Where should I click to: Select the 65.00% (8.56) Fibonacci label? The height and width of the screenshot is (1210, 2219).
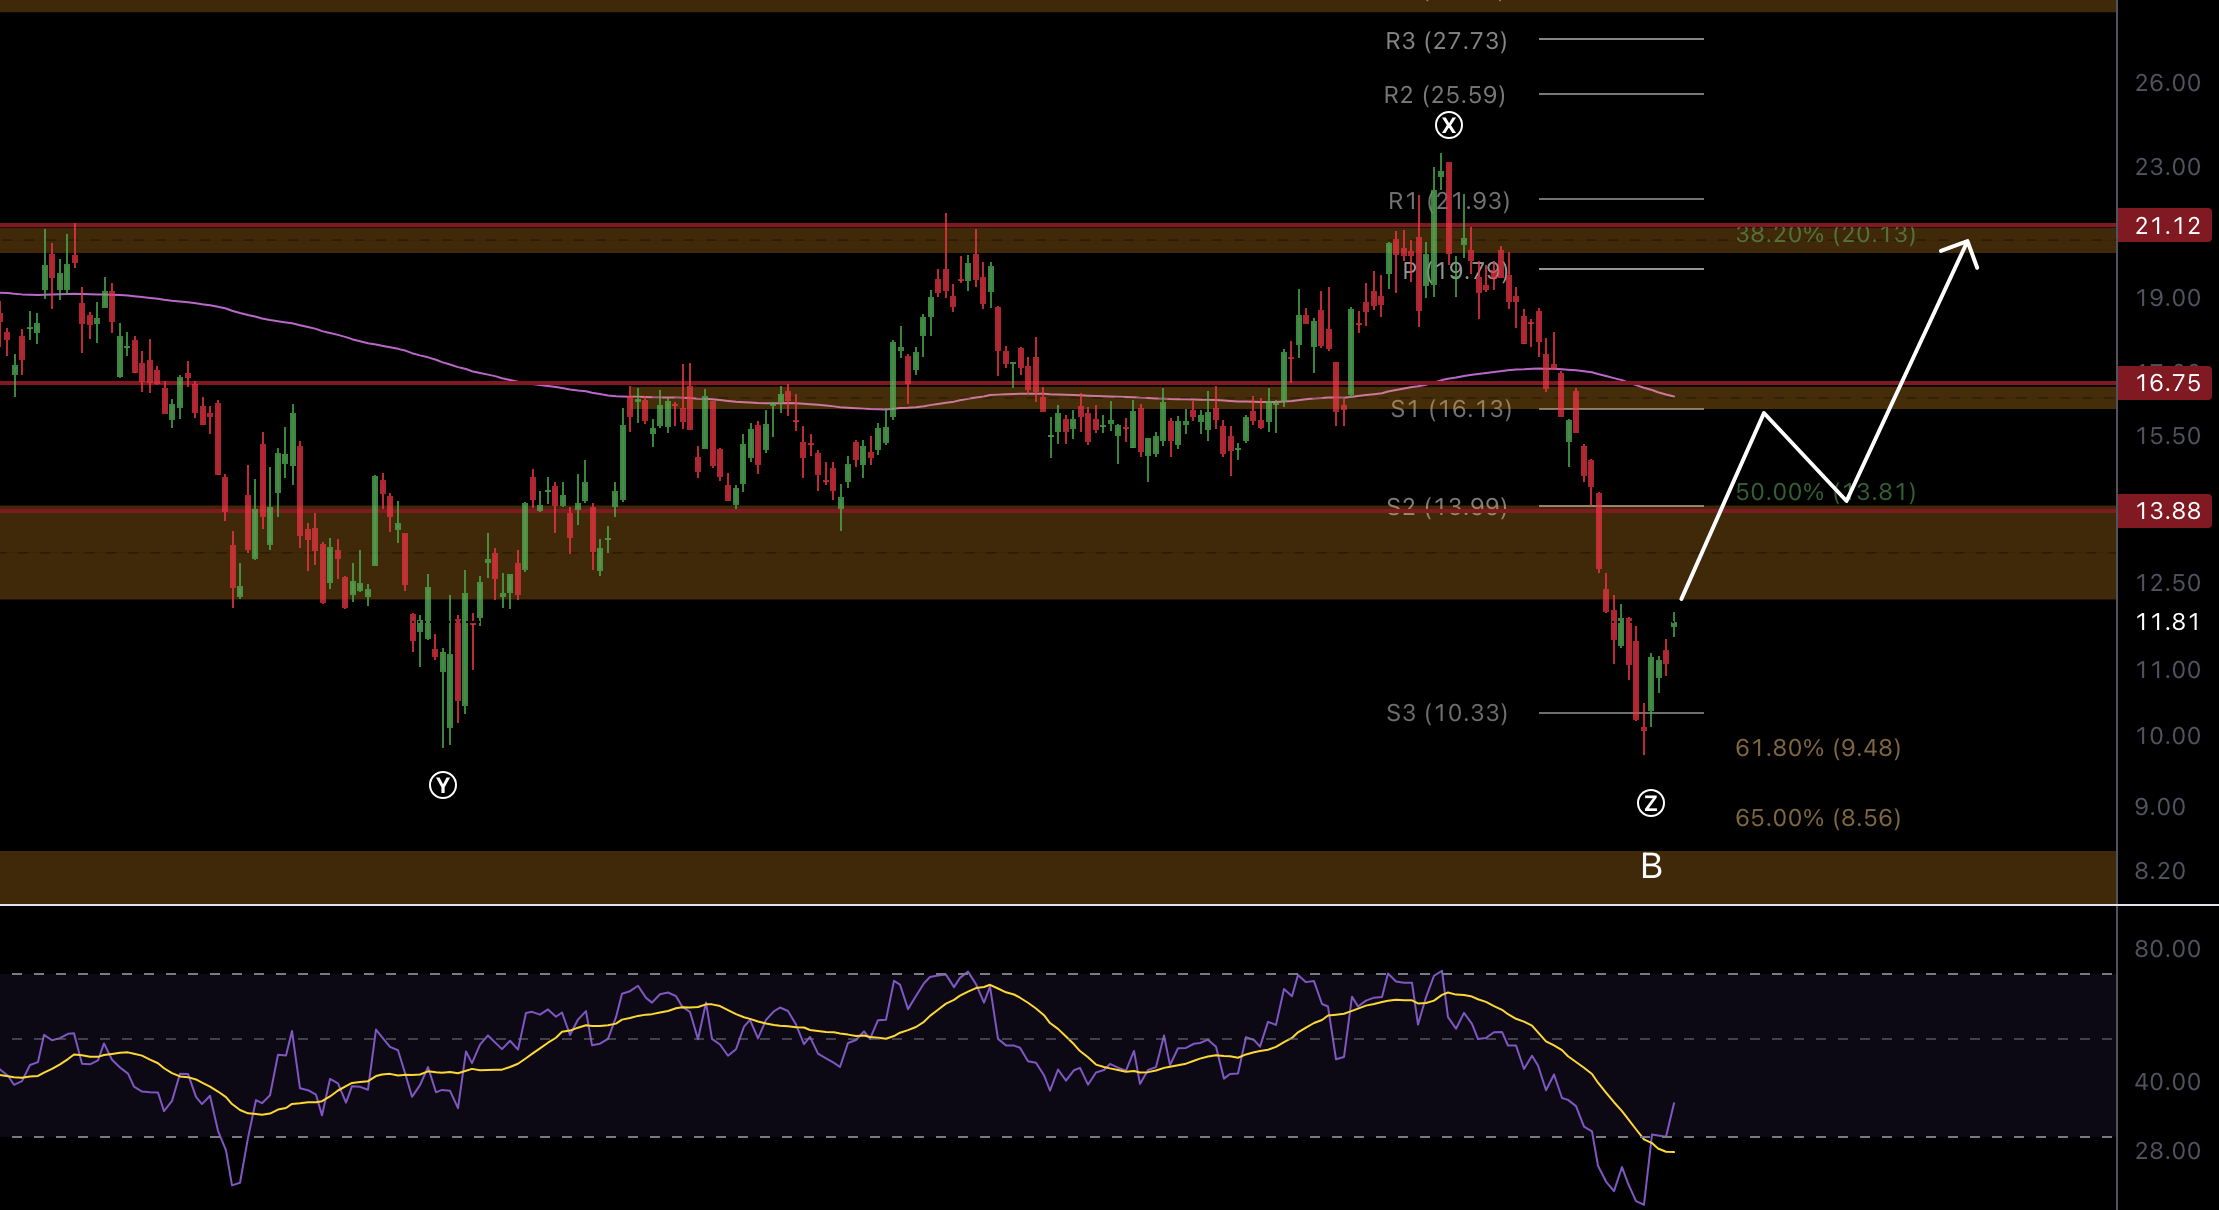click(x=1817, y=818)
